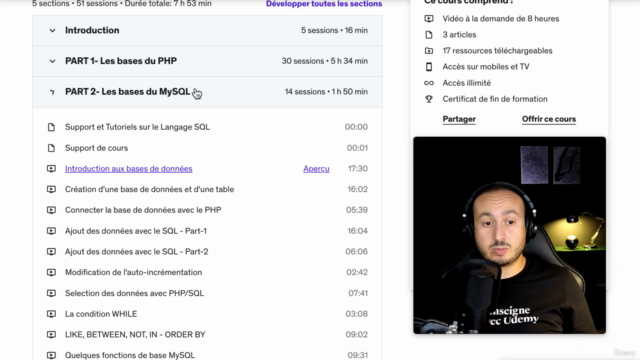Click Accès sur mobiles et TV text
The width and height of the screenshot is (640, 360).
click(486, 67)
